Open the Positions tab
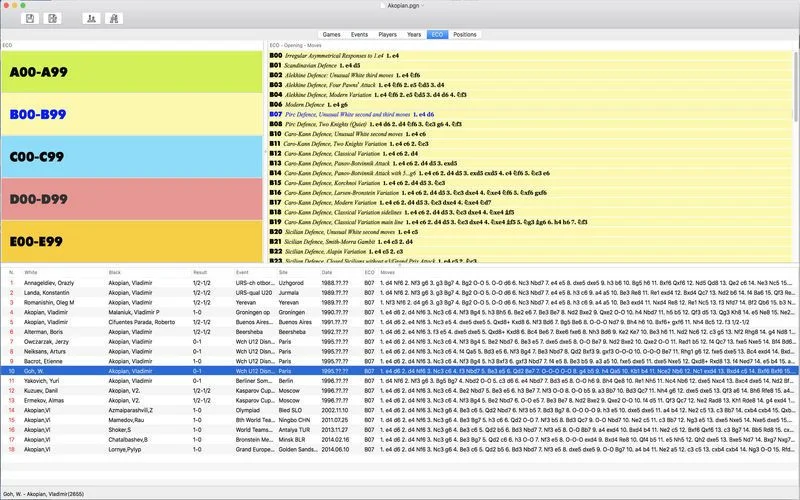 [465, 34]
